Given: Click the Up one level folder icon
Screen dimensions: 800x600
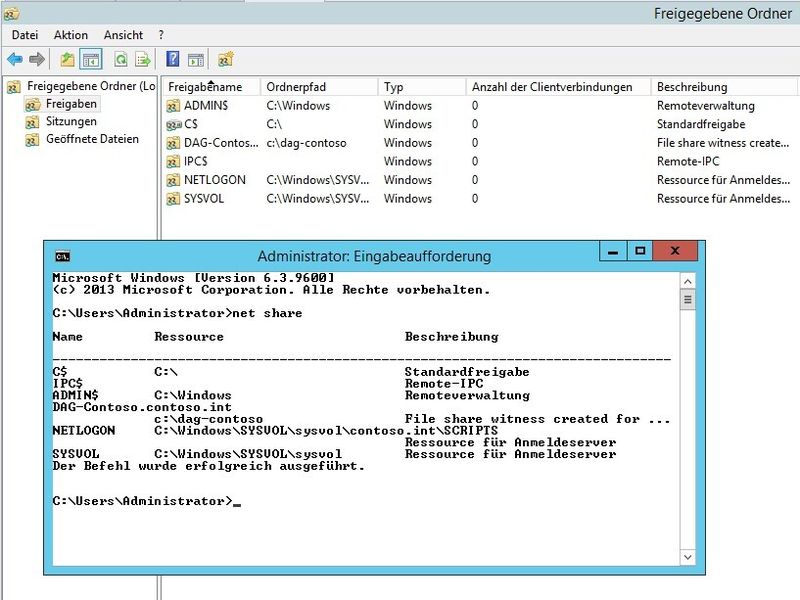Looking at the screenshot, I should click(67, 60).
